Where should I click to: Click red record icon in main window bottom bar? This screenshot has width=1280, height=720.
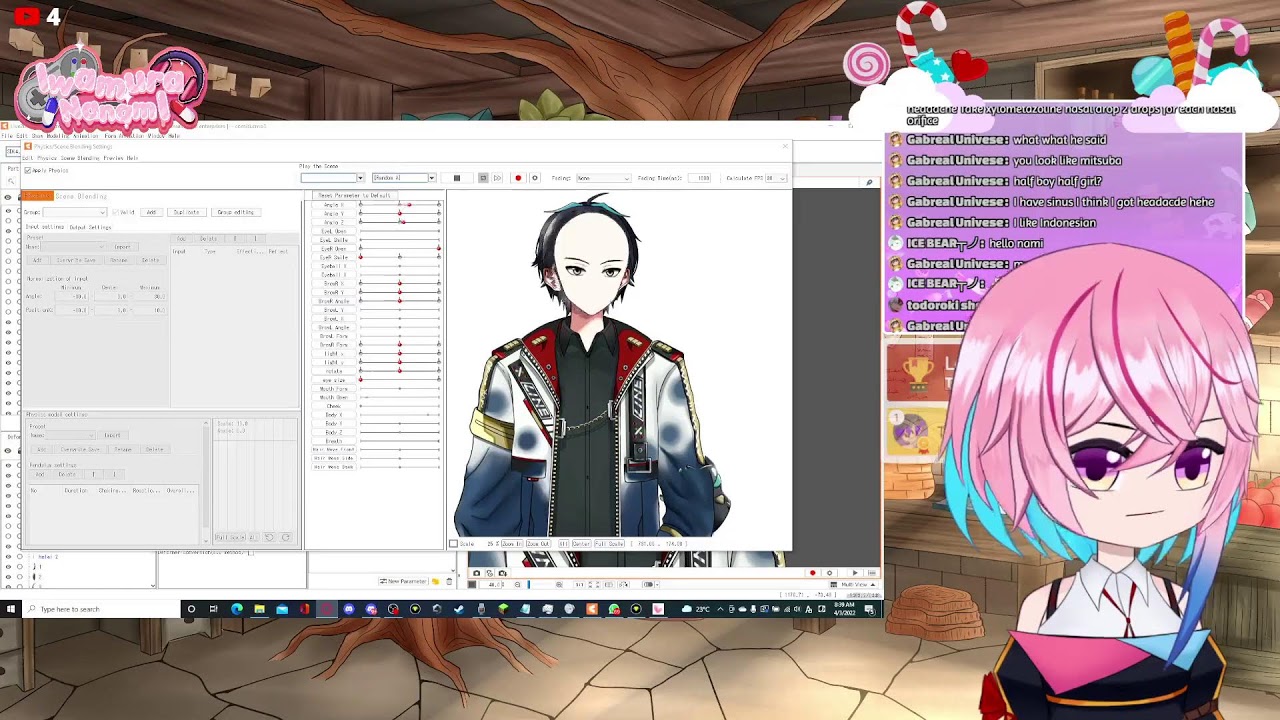812,573
